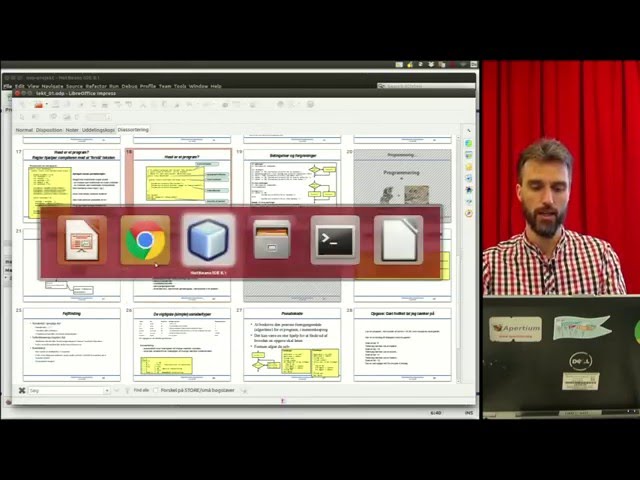Close the find toolbar with X icon
Viewport: 640px width, 480px height.
(x=22, y=390)
